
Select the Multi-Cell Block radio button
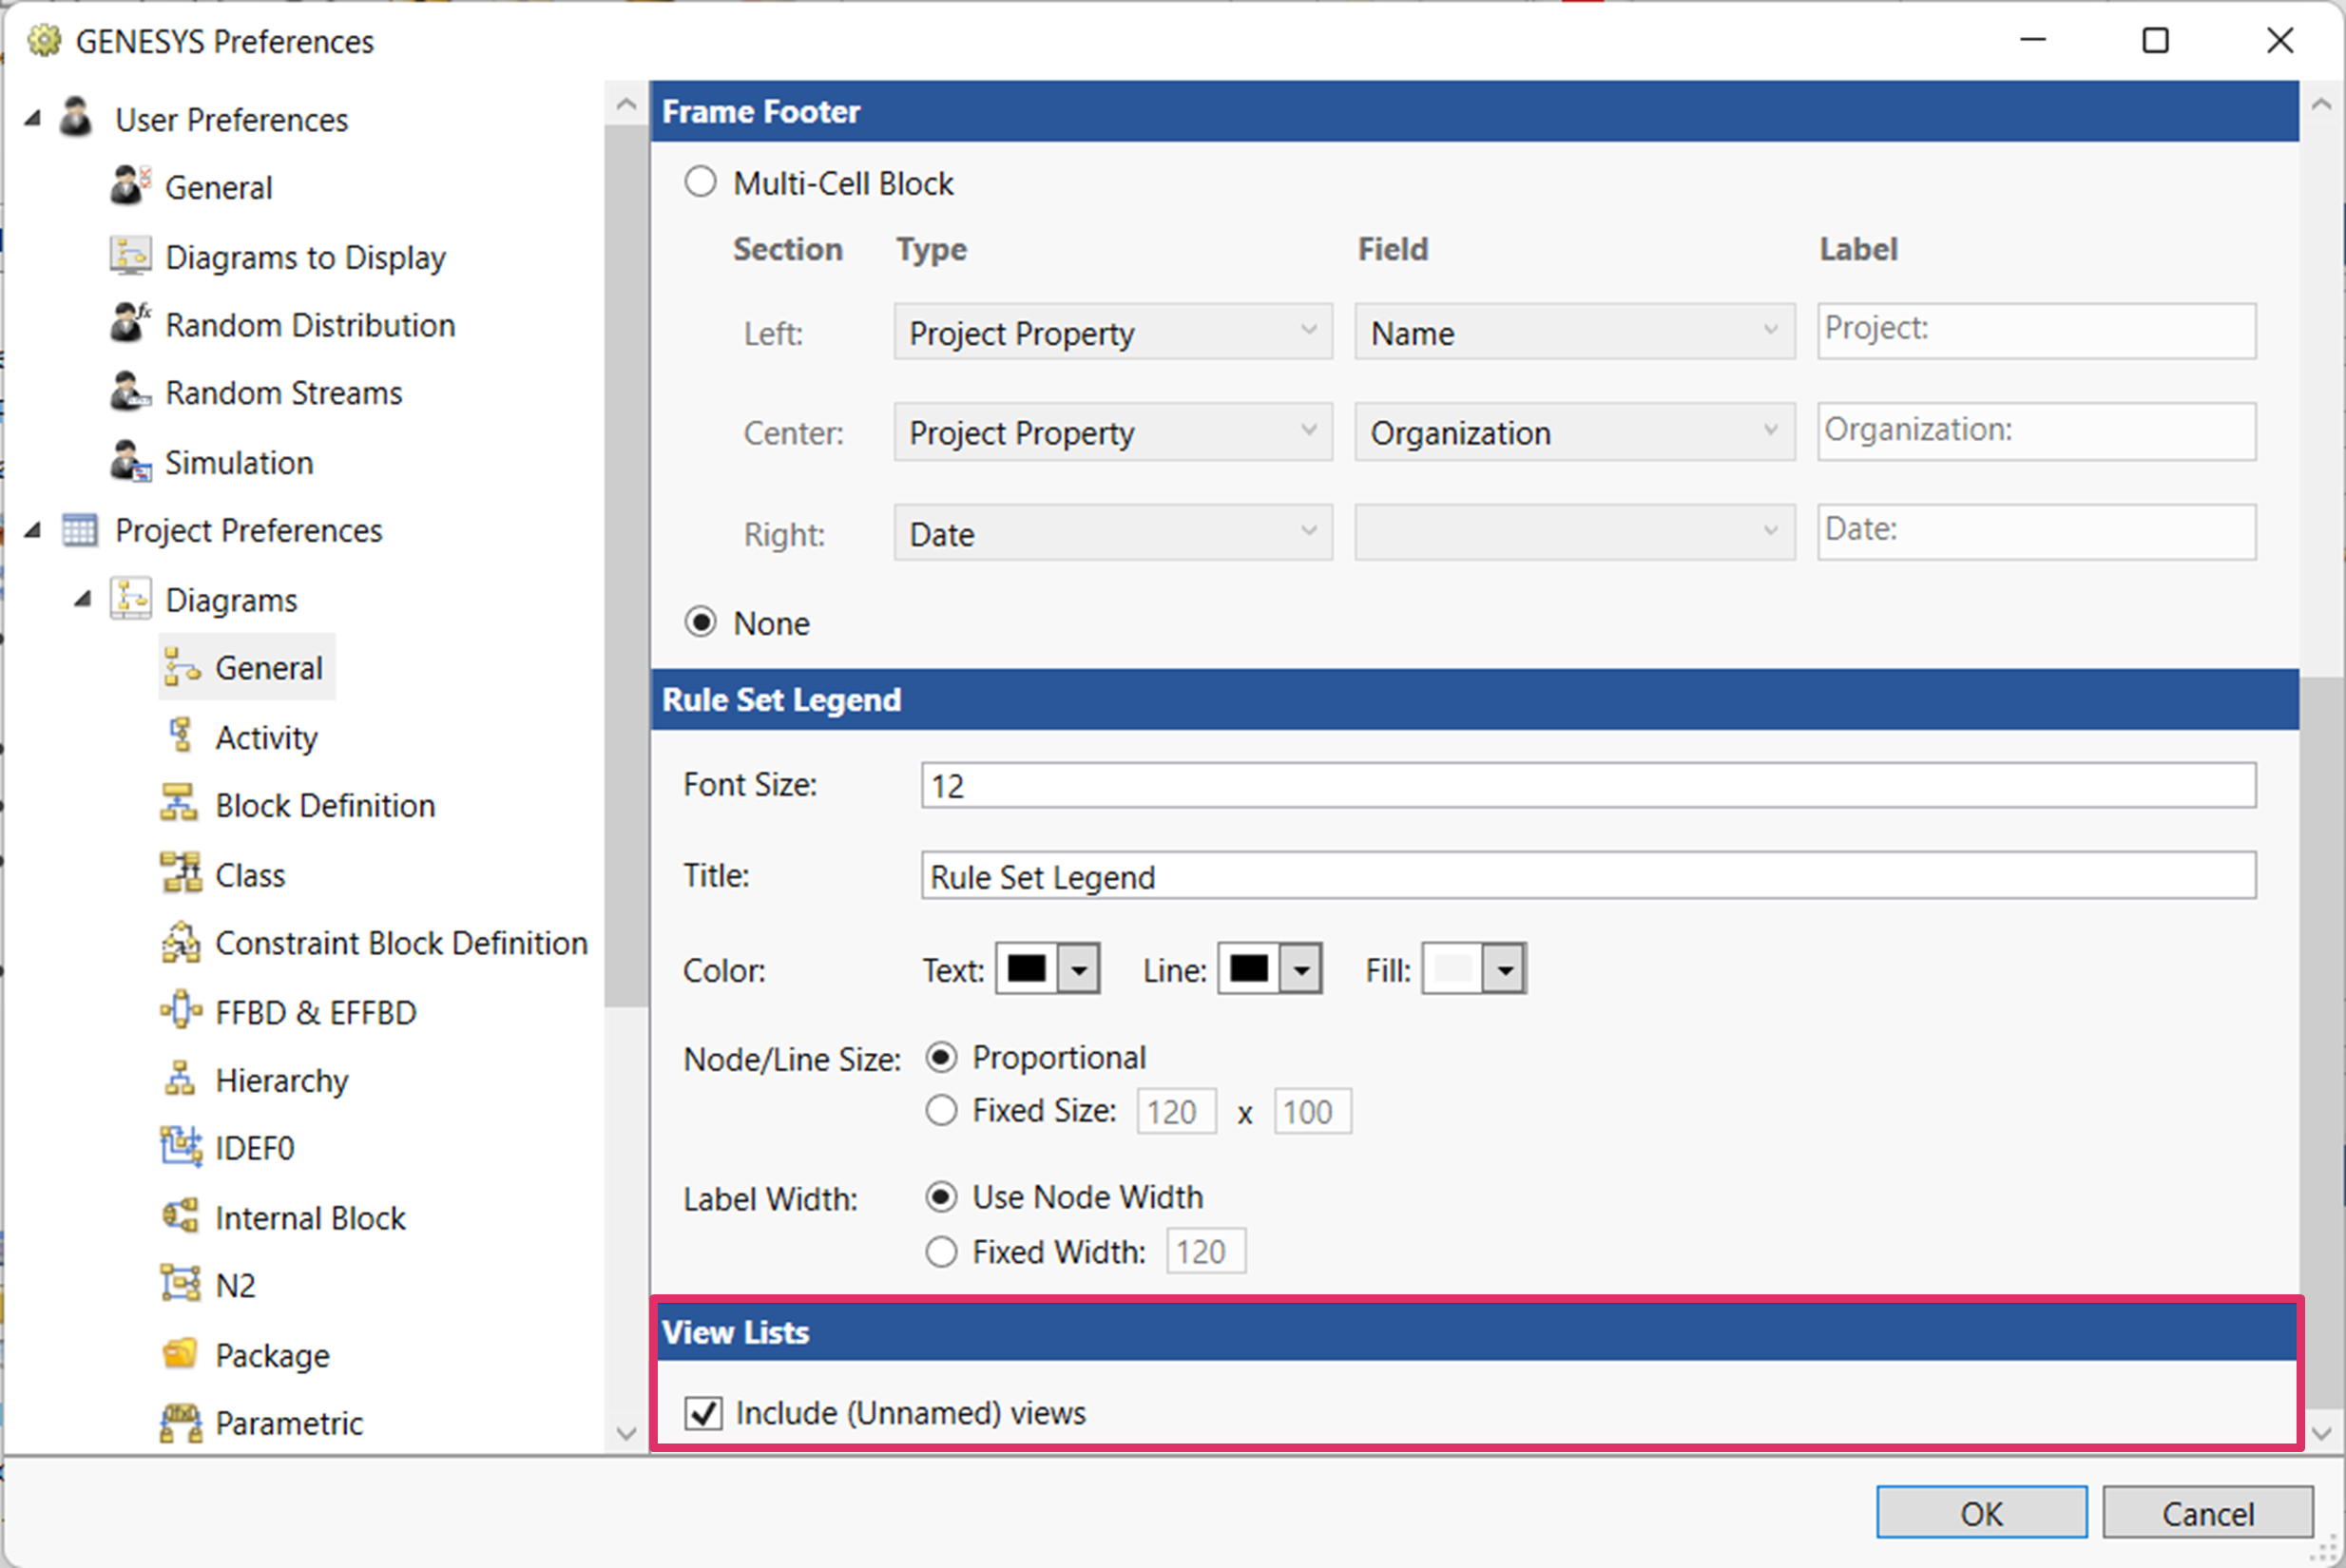pos(700,183)
